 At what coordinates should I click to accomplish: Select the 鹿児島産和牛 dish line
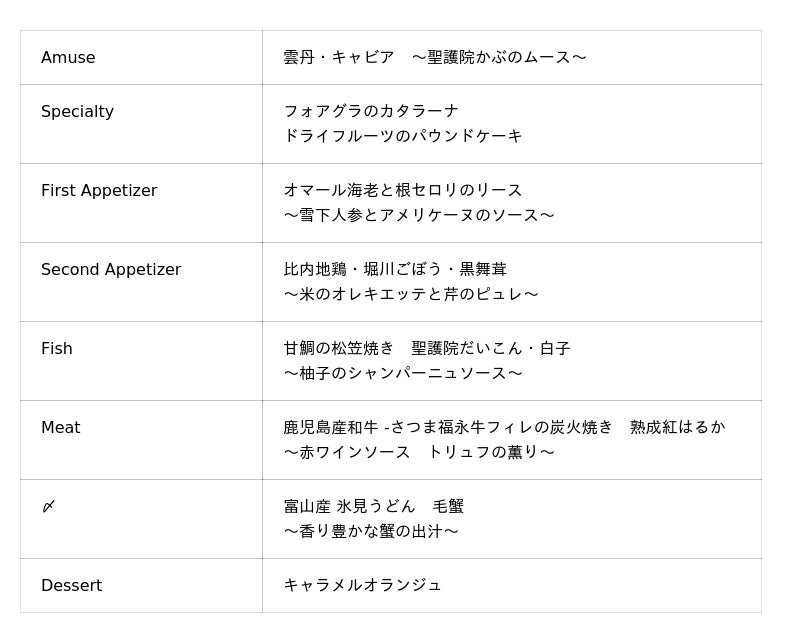504,427
